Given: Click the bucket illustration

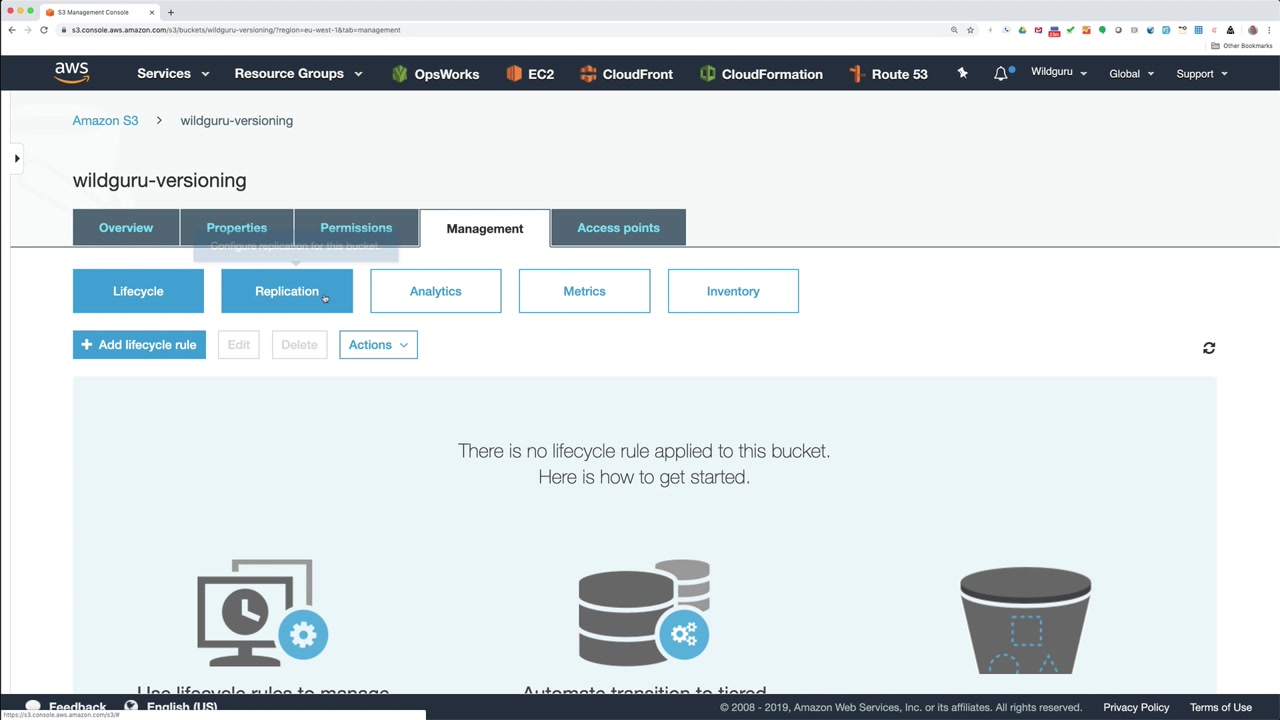Looking at the screenshot, I should (1025, 621).
